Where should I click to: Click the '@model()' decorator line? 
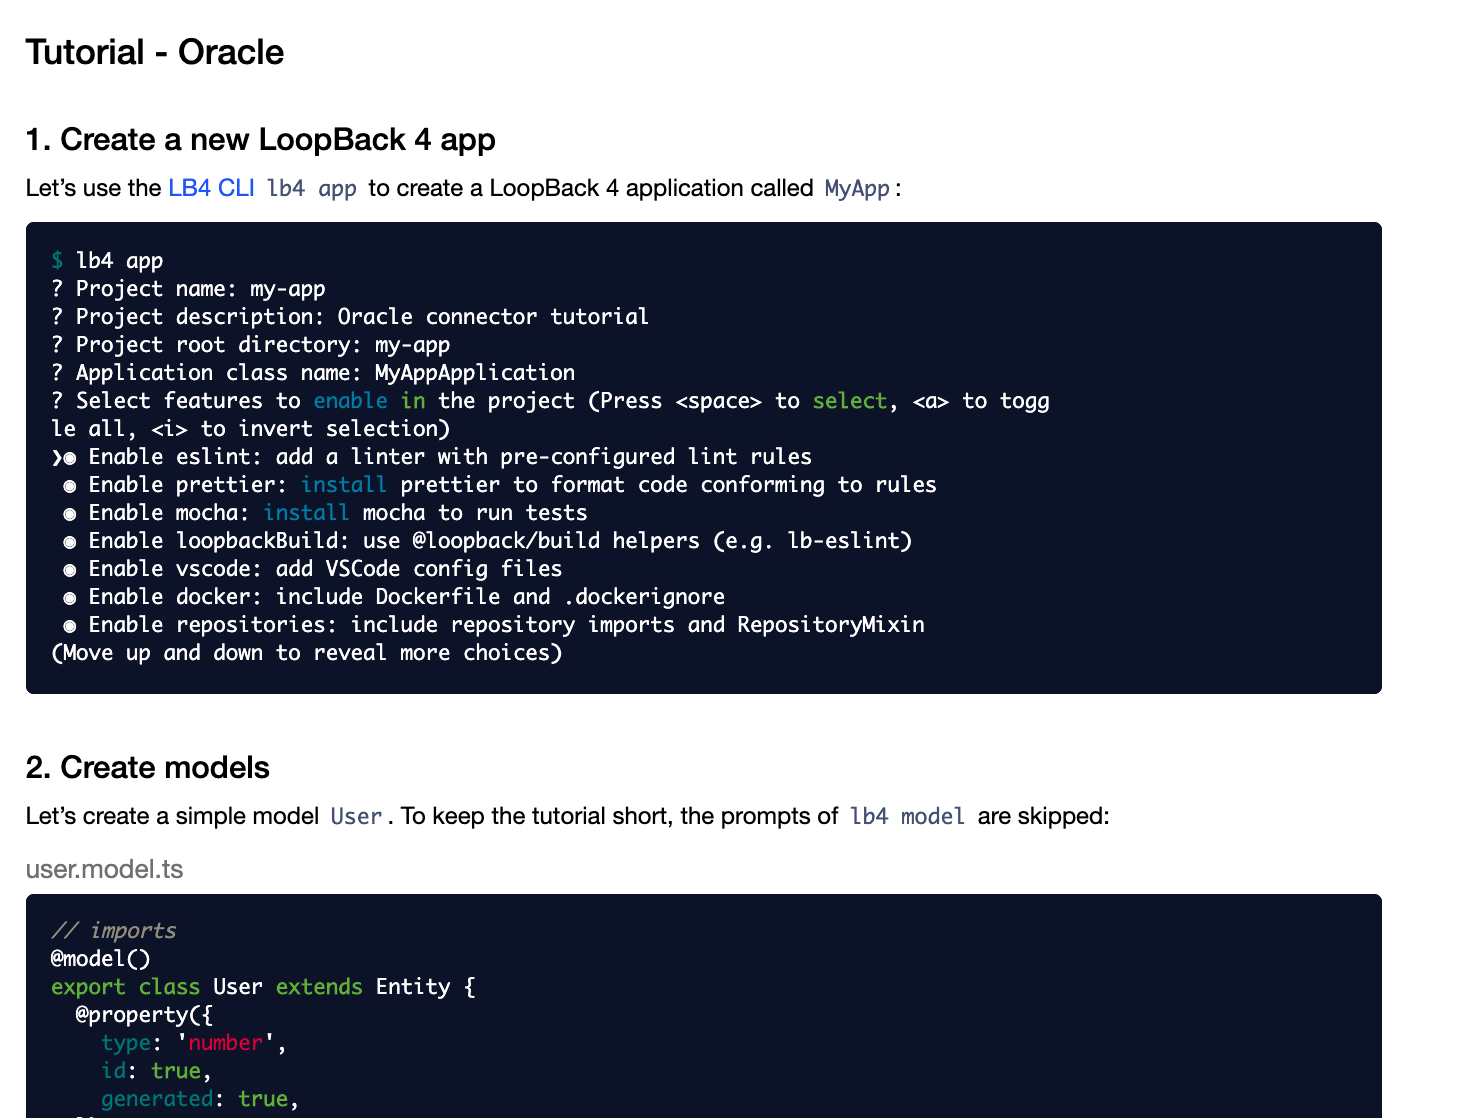[x=101, y=959]
